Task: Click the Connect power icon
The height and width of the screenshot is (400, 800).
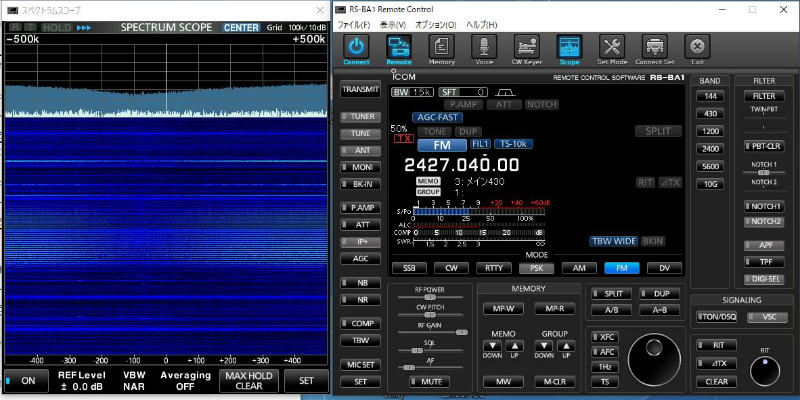Action: pyautogui.click(x=357, y=47)
